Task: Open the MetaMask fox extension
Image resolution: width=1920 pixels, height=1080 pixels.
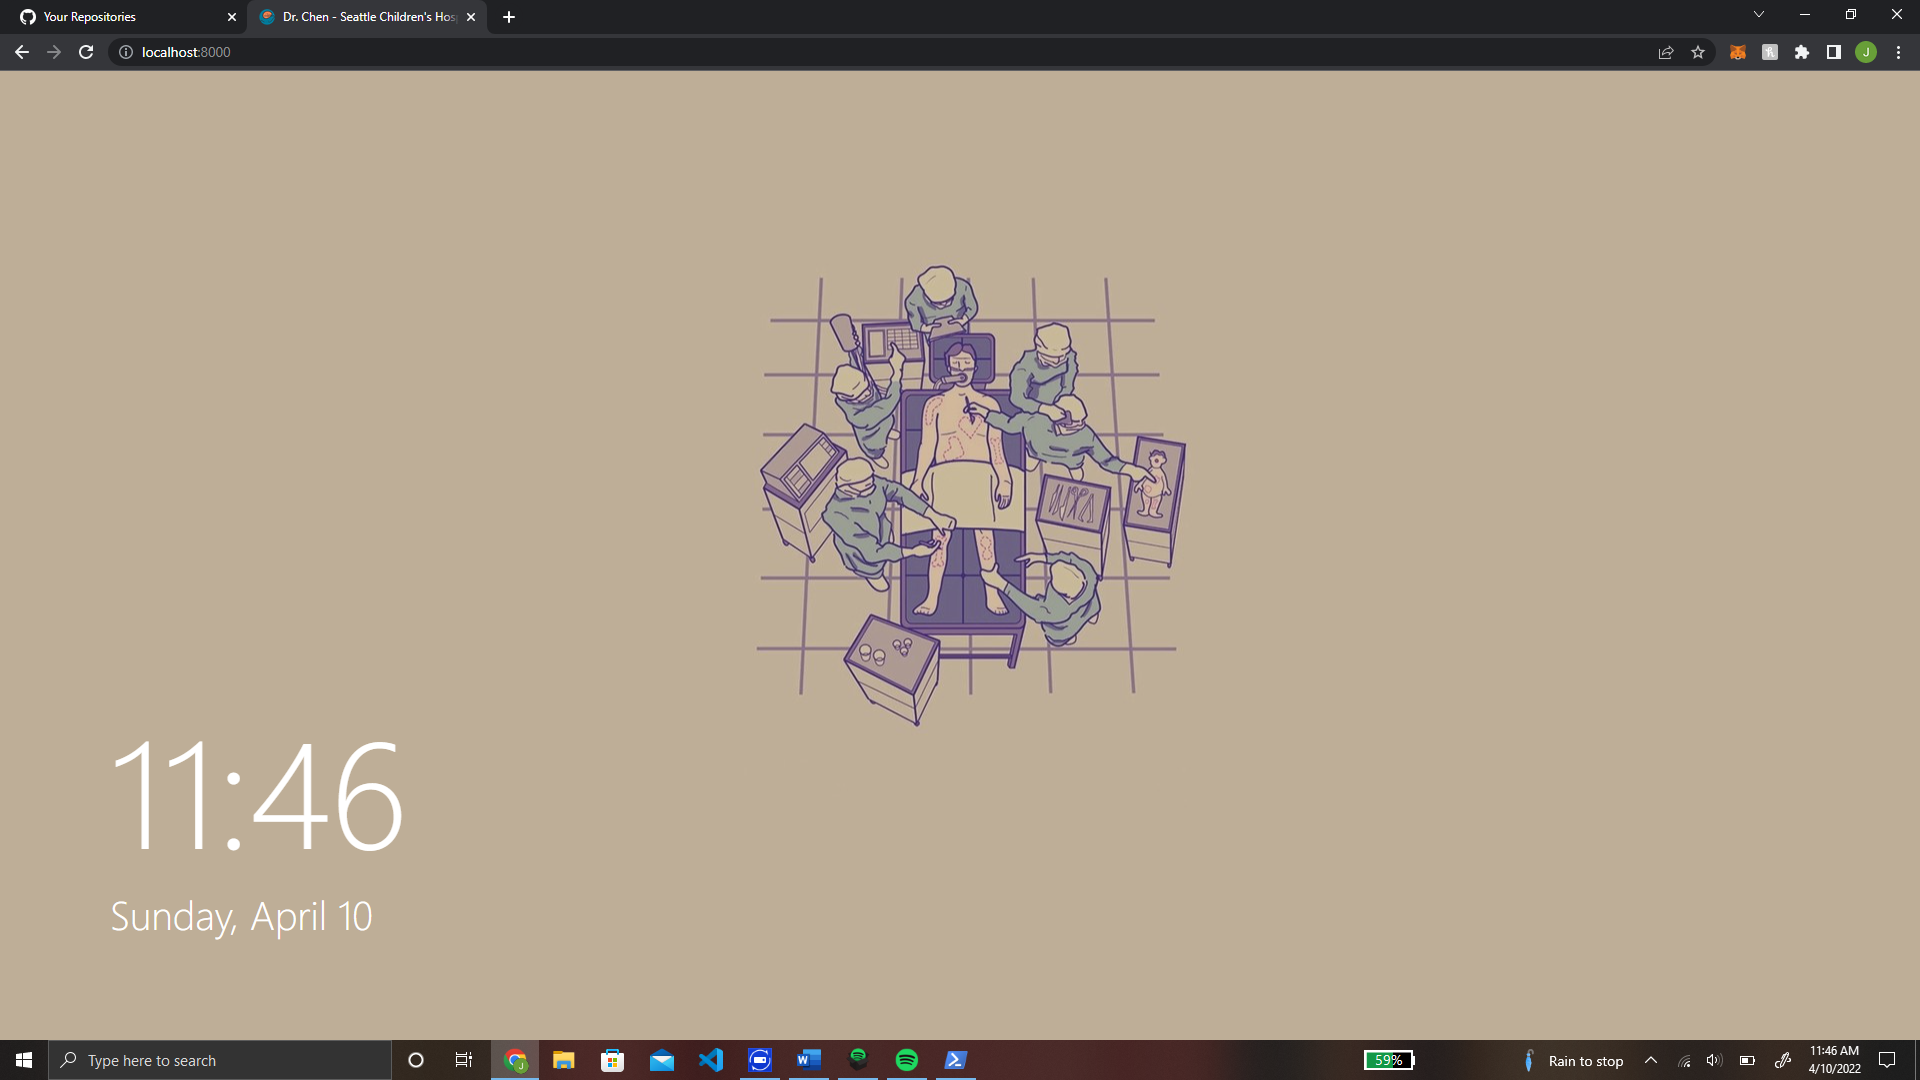Action: 1738,52
